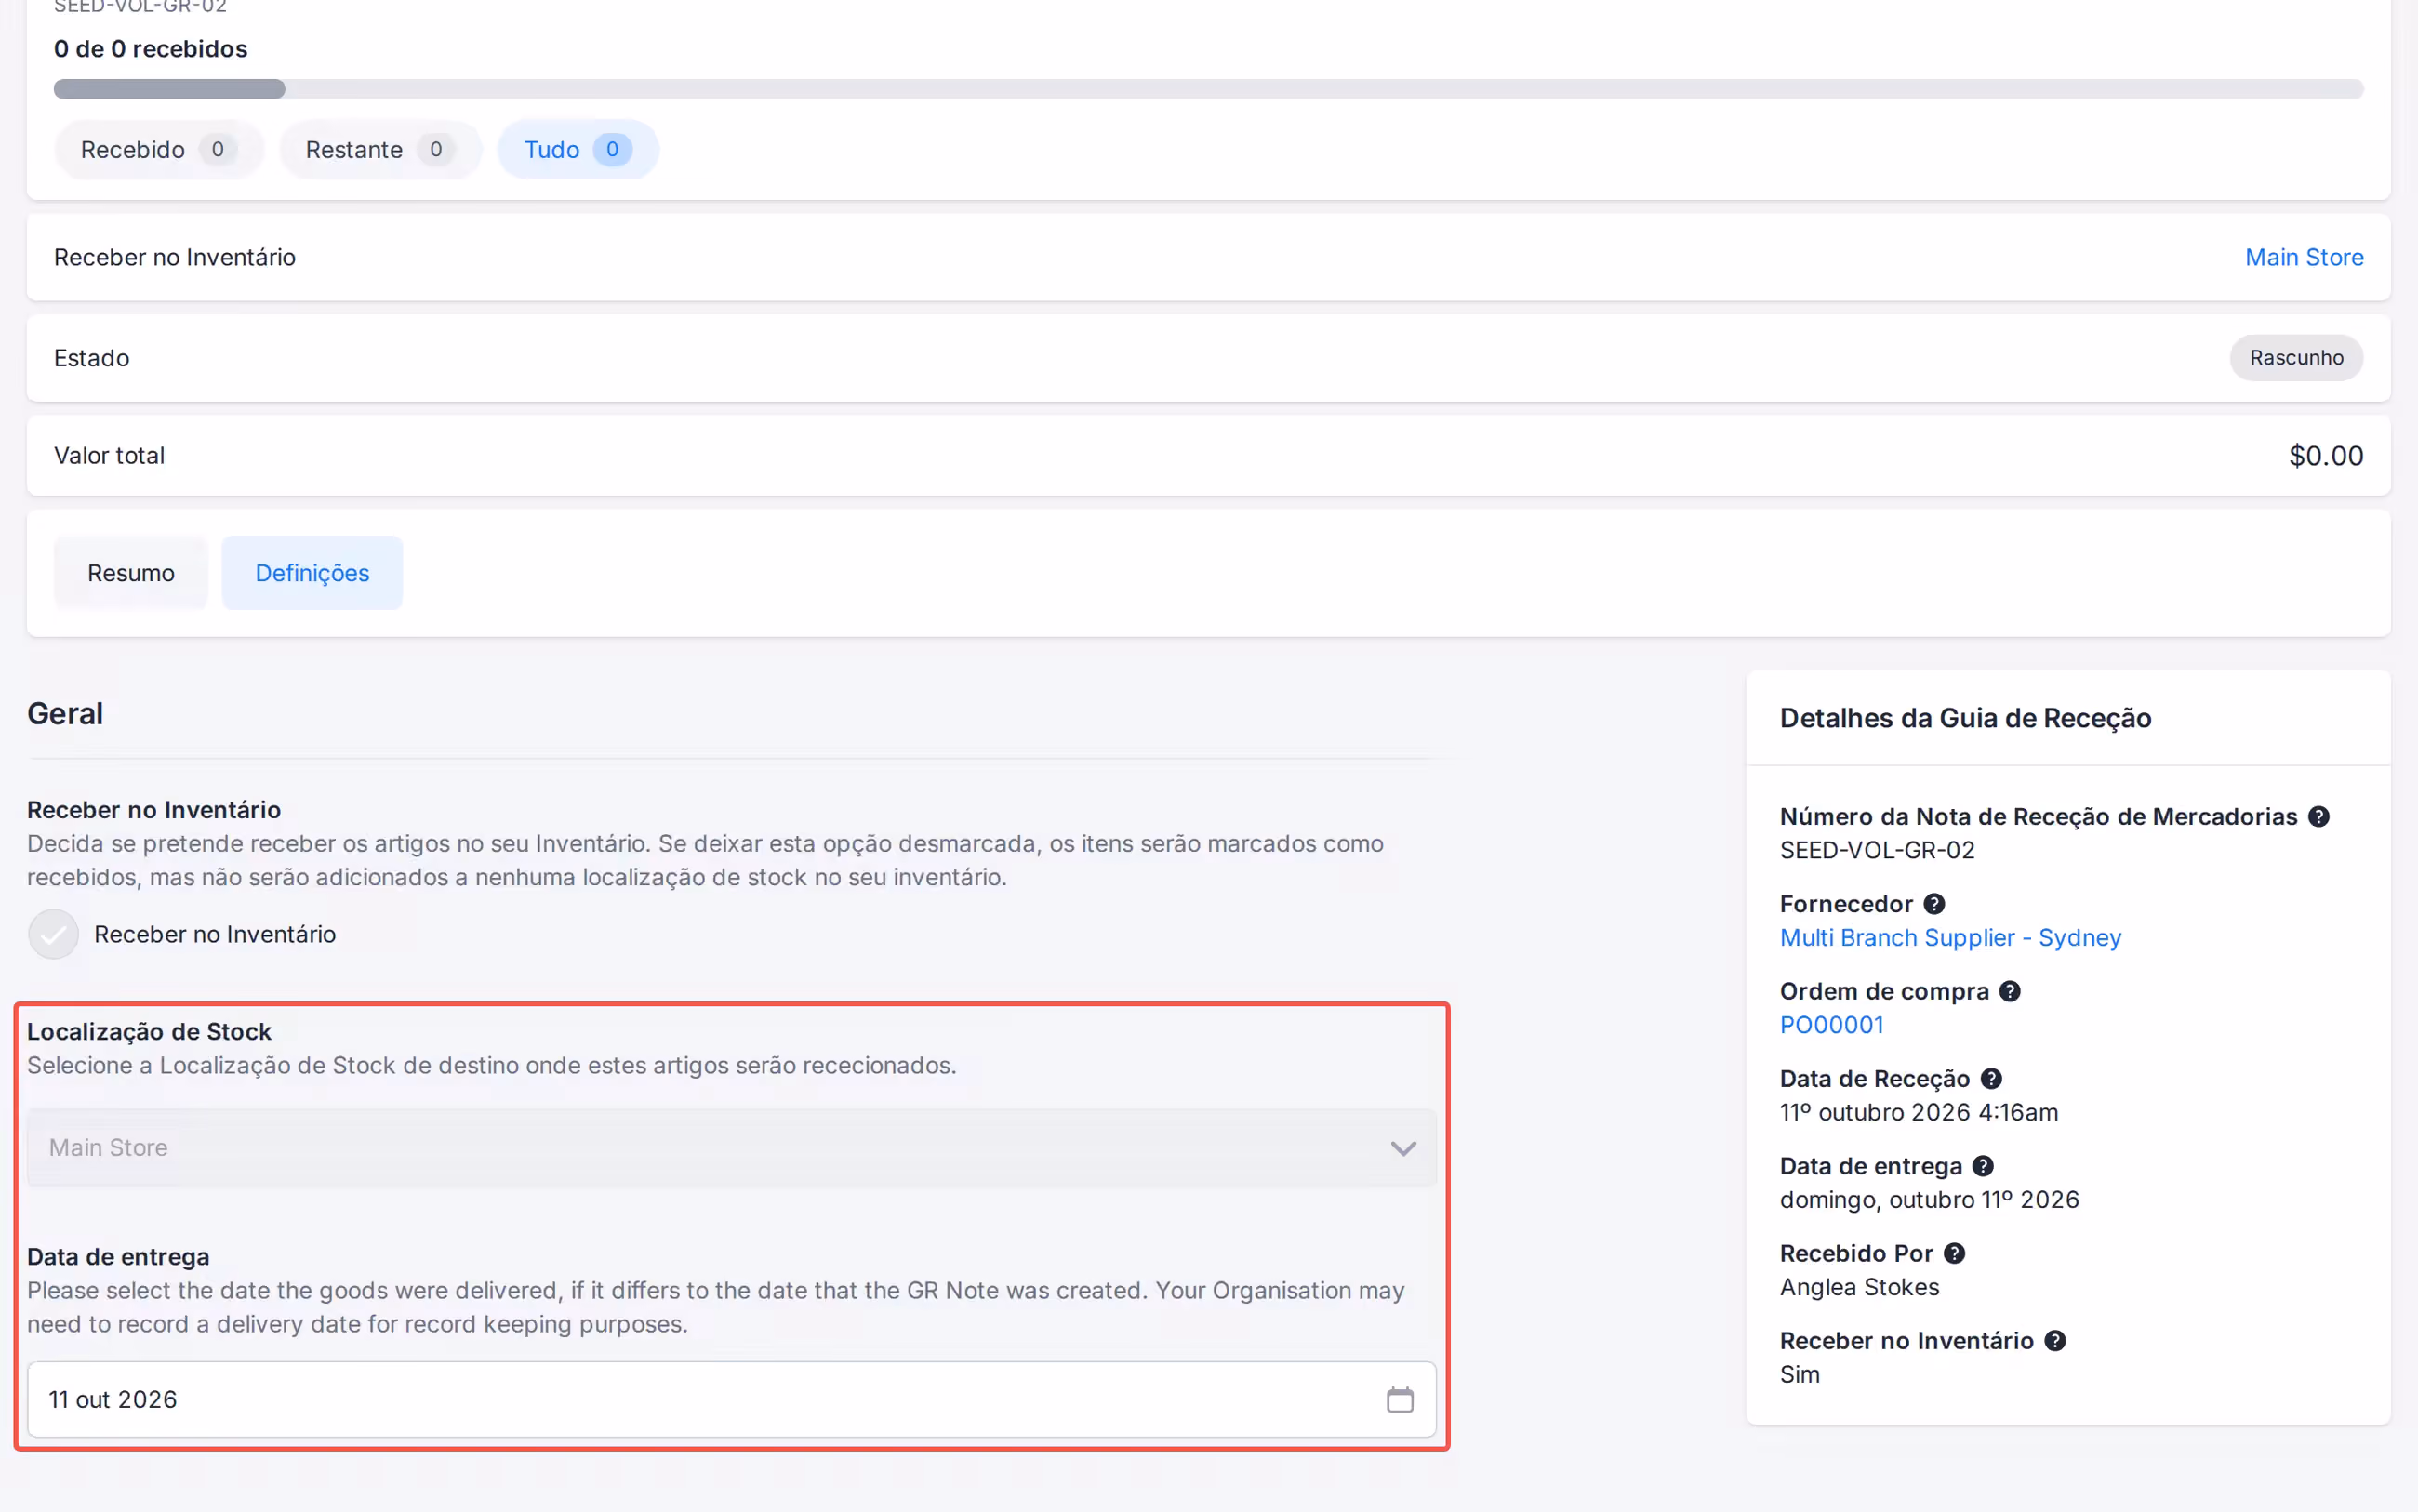Click the received items progress bar
Image resolution: width=2418 pixels, height=1512 pixels.
pos(1208,89)
